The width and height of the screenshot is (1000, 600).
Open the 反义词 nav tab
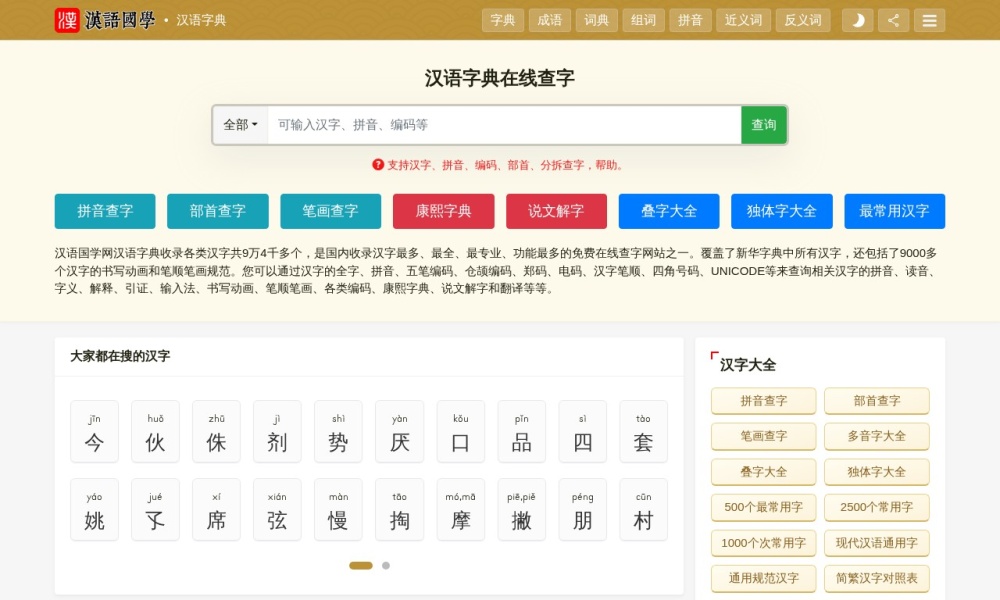tap(803, 19)
